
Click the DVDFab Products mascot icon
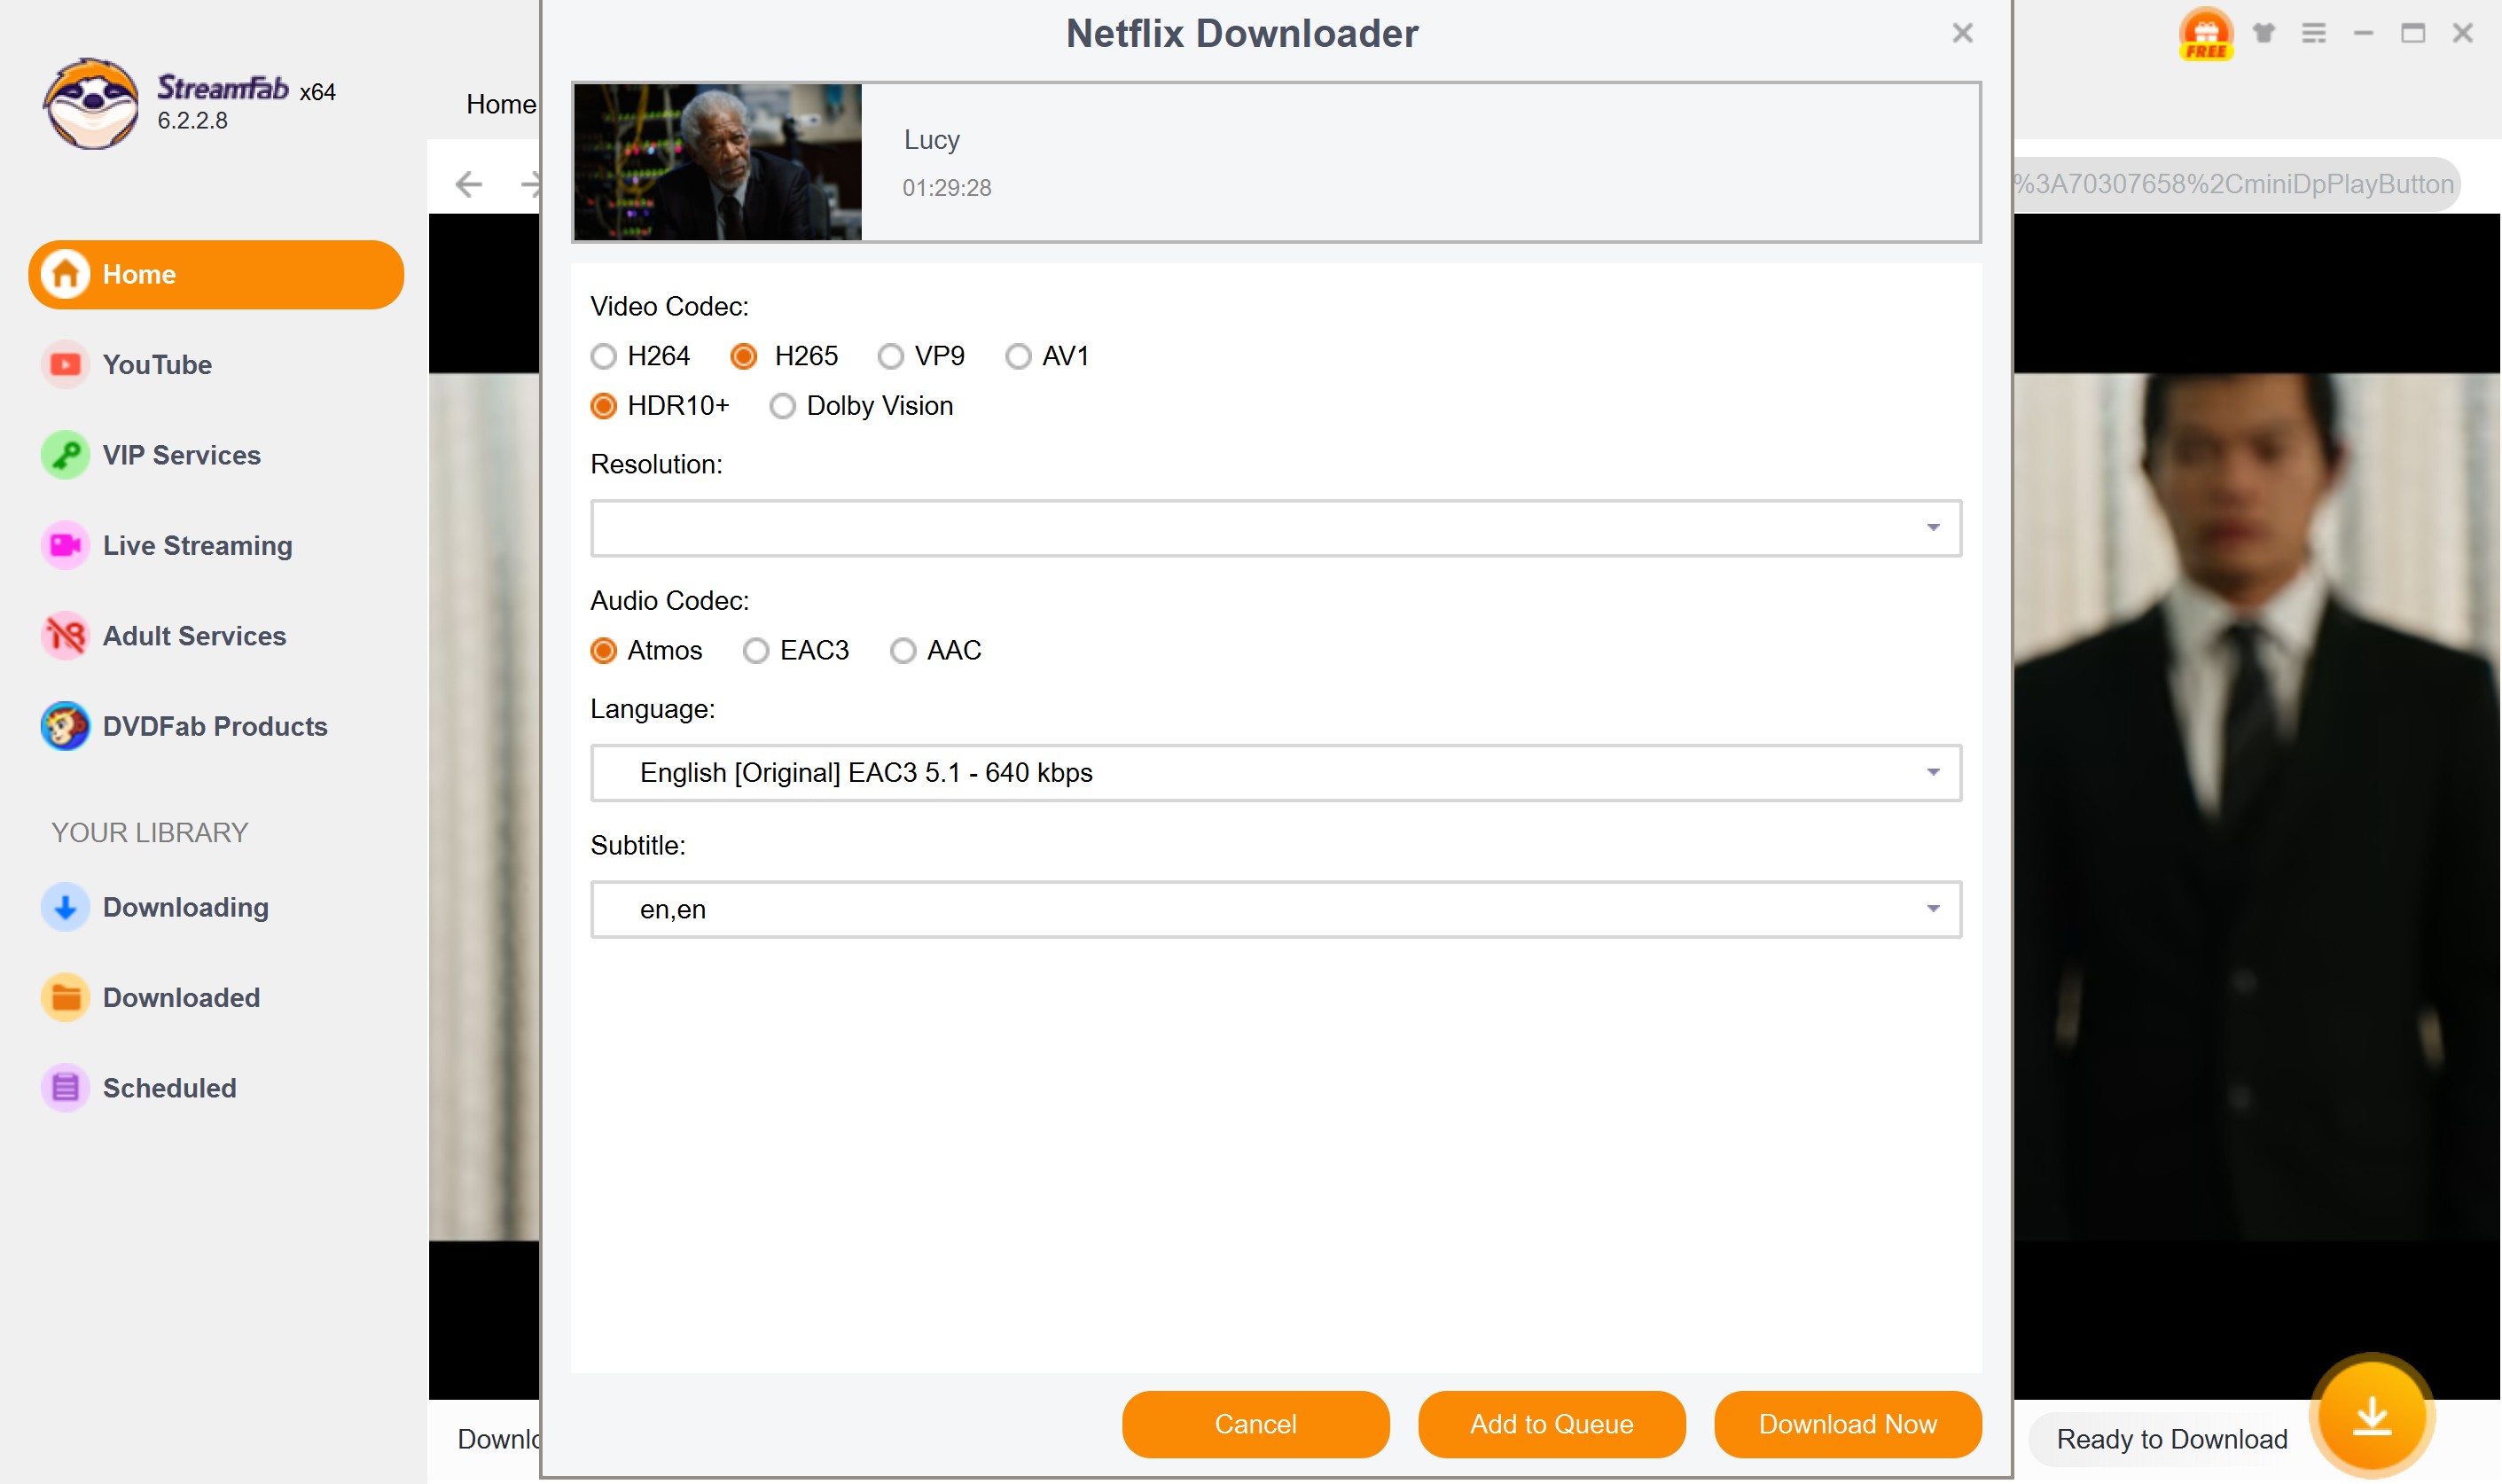(x=65, y=726)
